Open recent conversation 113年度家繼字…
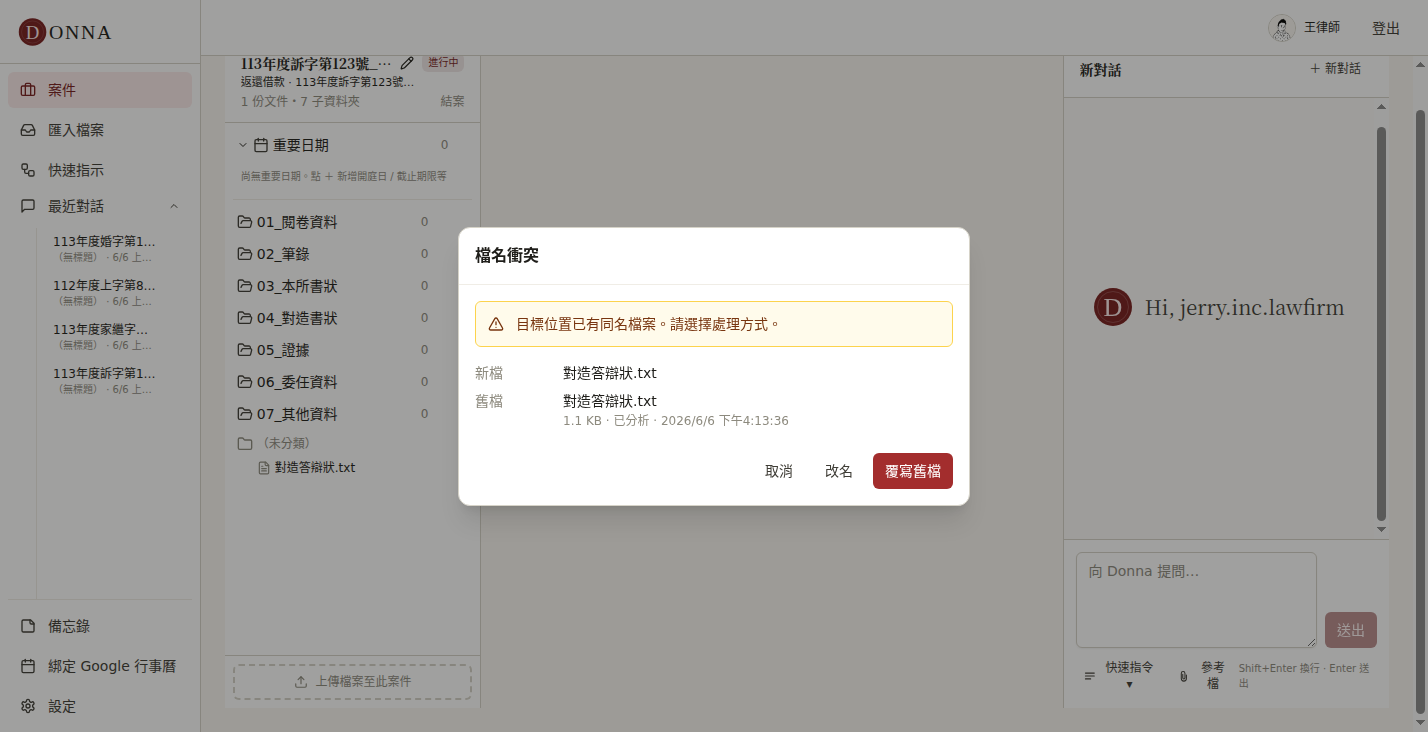The width and height of the screenshot is (1428, 732). (x=104, y=337)
